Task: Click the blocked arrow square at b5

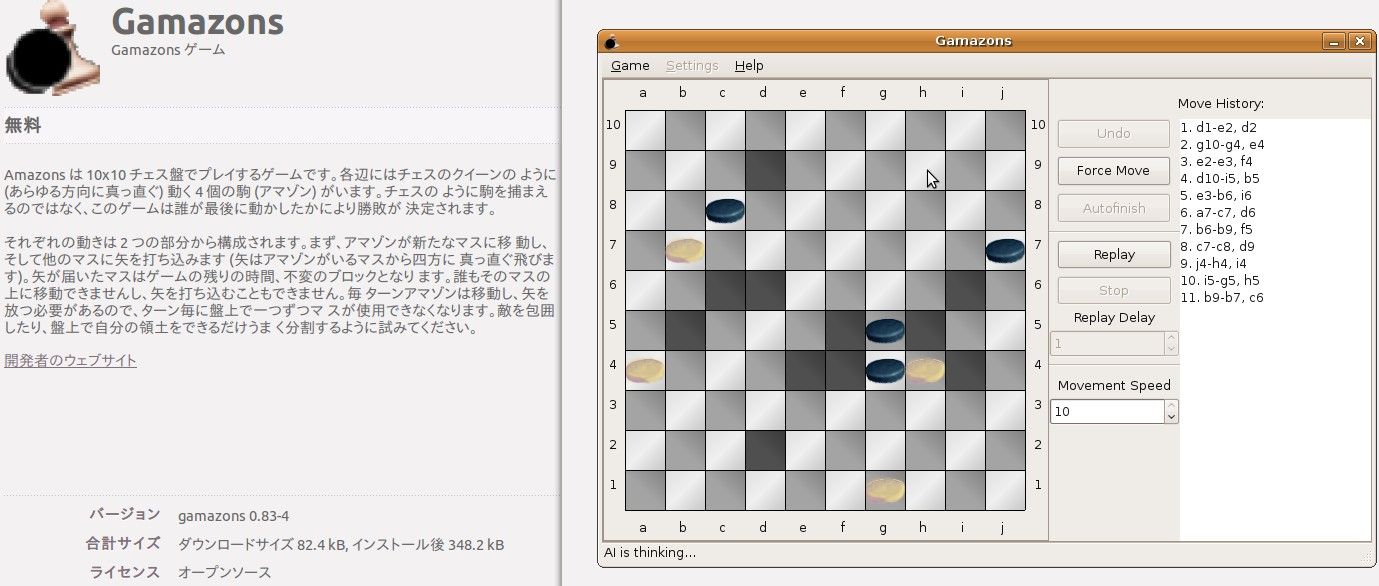Action: click(x=685, y=330)
